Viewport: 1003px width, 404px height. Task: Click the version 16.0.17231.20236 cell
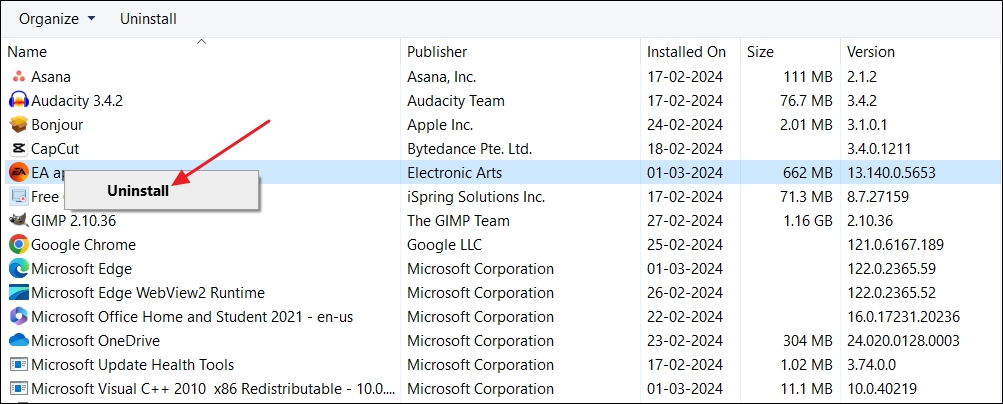tap(903, 316)
